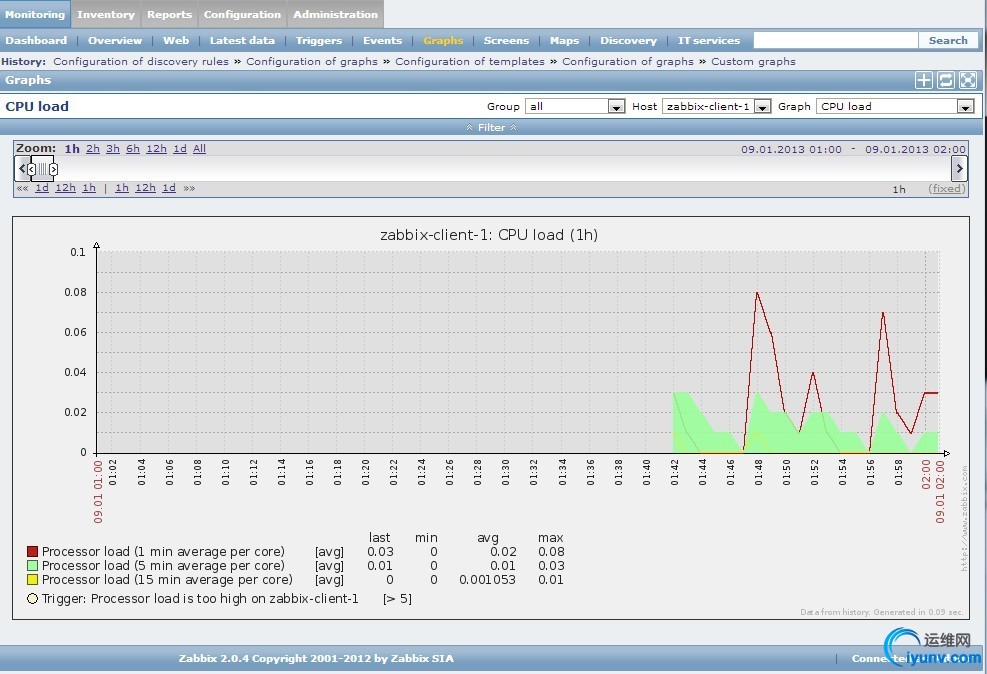Image resolution: width=987 pixels, height=674 pixels.
Task: Open Custom graphs history link
Action: [753, 61]
